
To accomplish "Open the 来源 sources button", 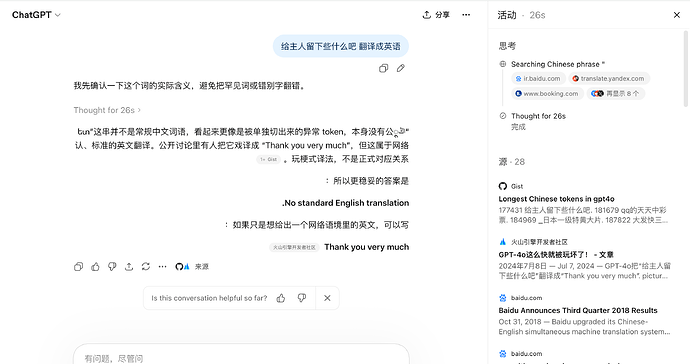I will click(192, 266).
